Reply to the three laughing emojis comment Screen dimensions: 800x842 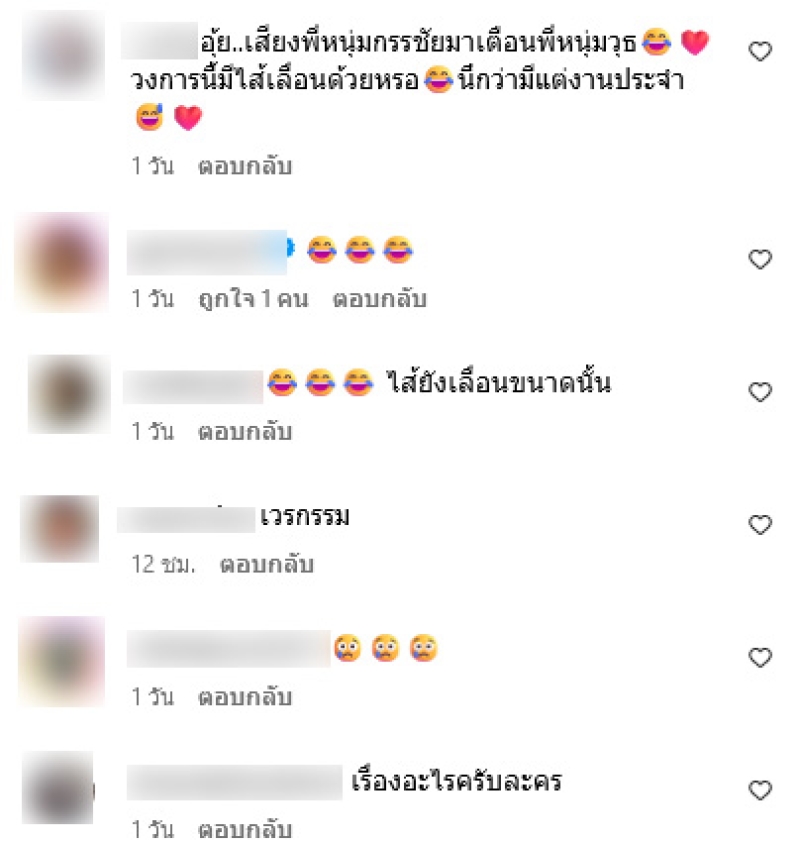[x=379, y=299]
